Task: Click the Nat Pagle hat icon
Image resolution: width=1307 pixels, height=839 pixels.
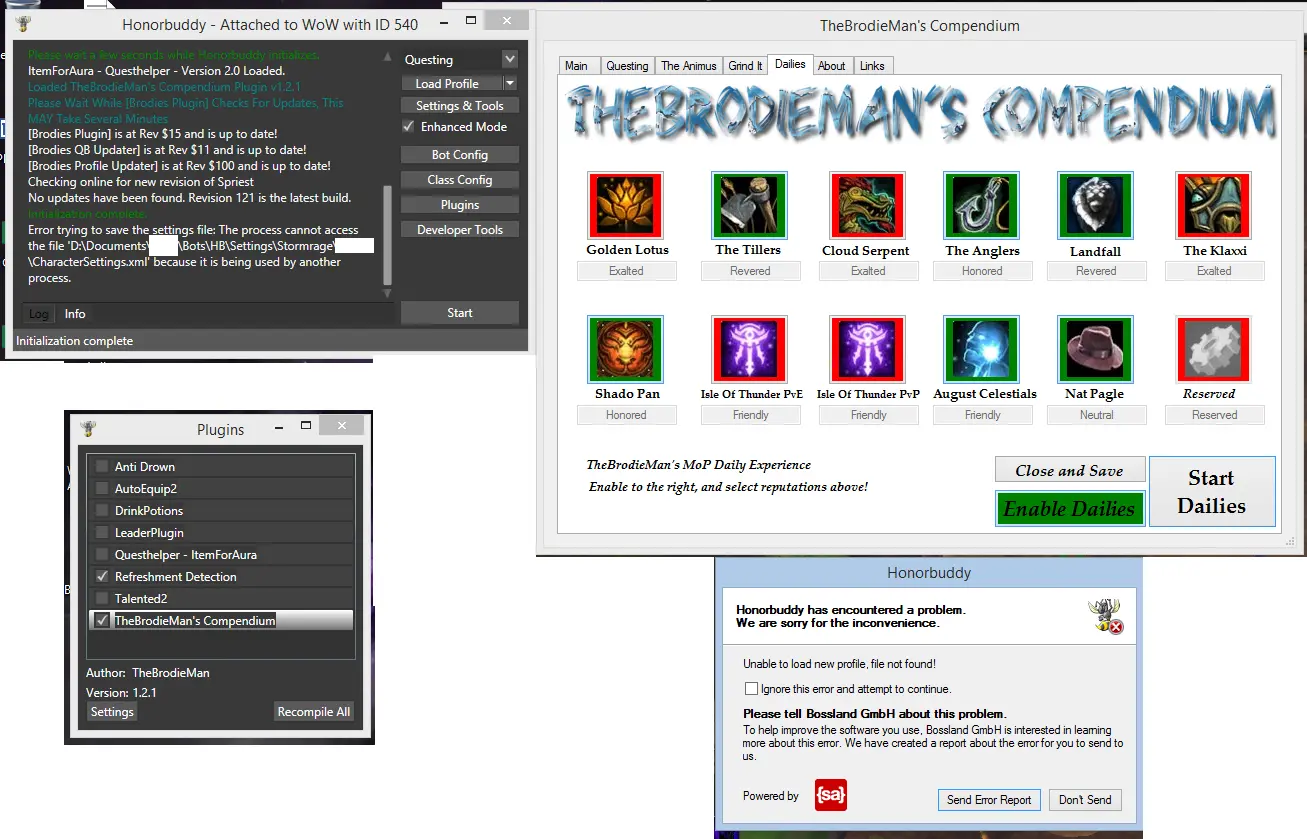Action: point(1095,349)
